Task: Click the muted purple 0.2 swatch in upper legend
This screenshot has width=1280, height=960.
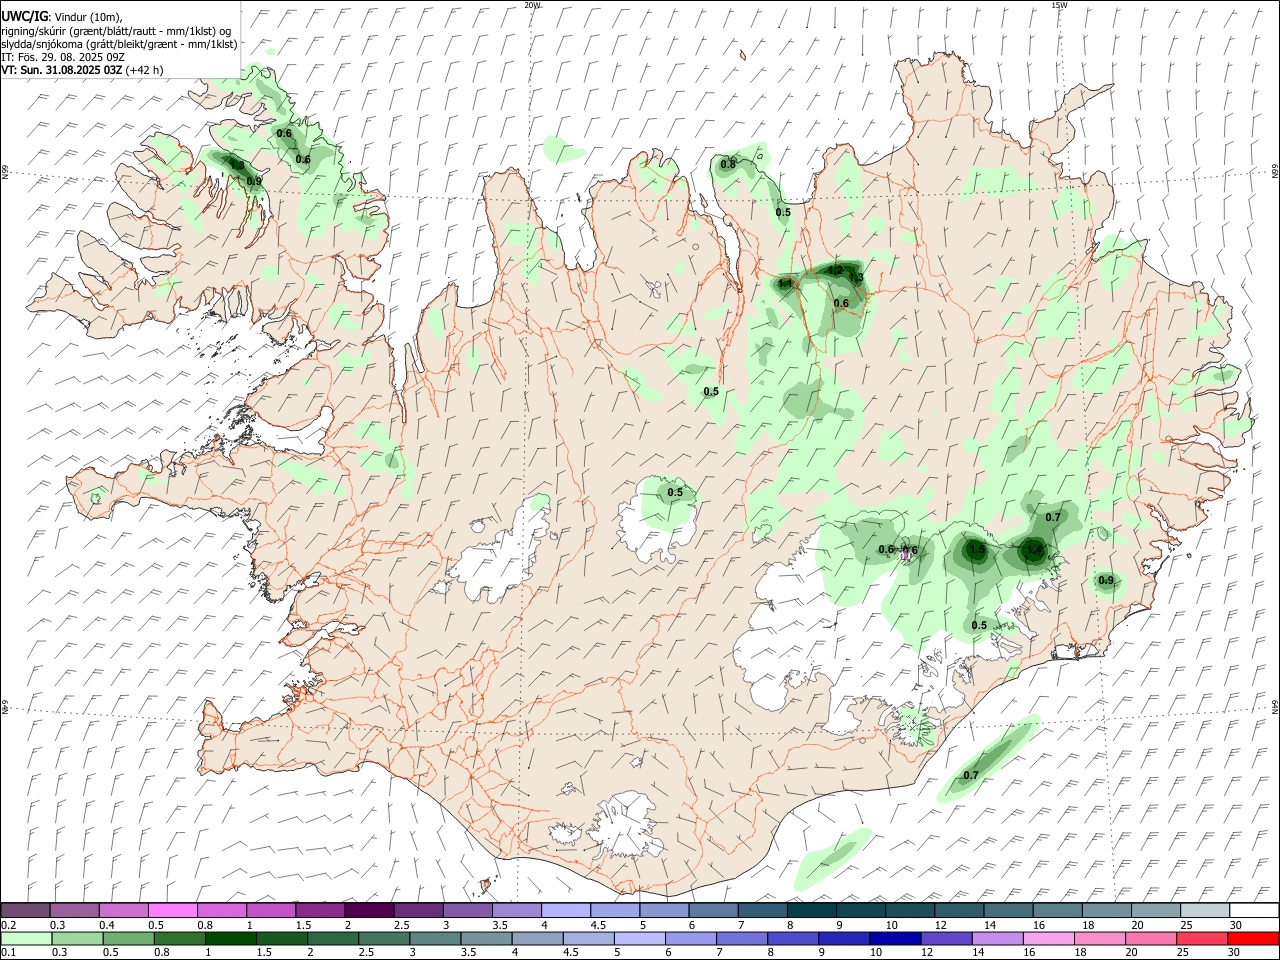Action: coord(25,911)
